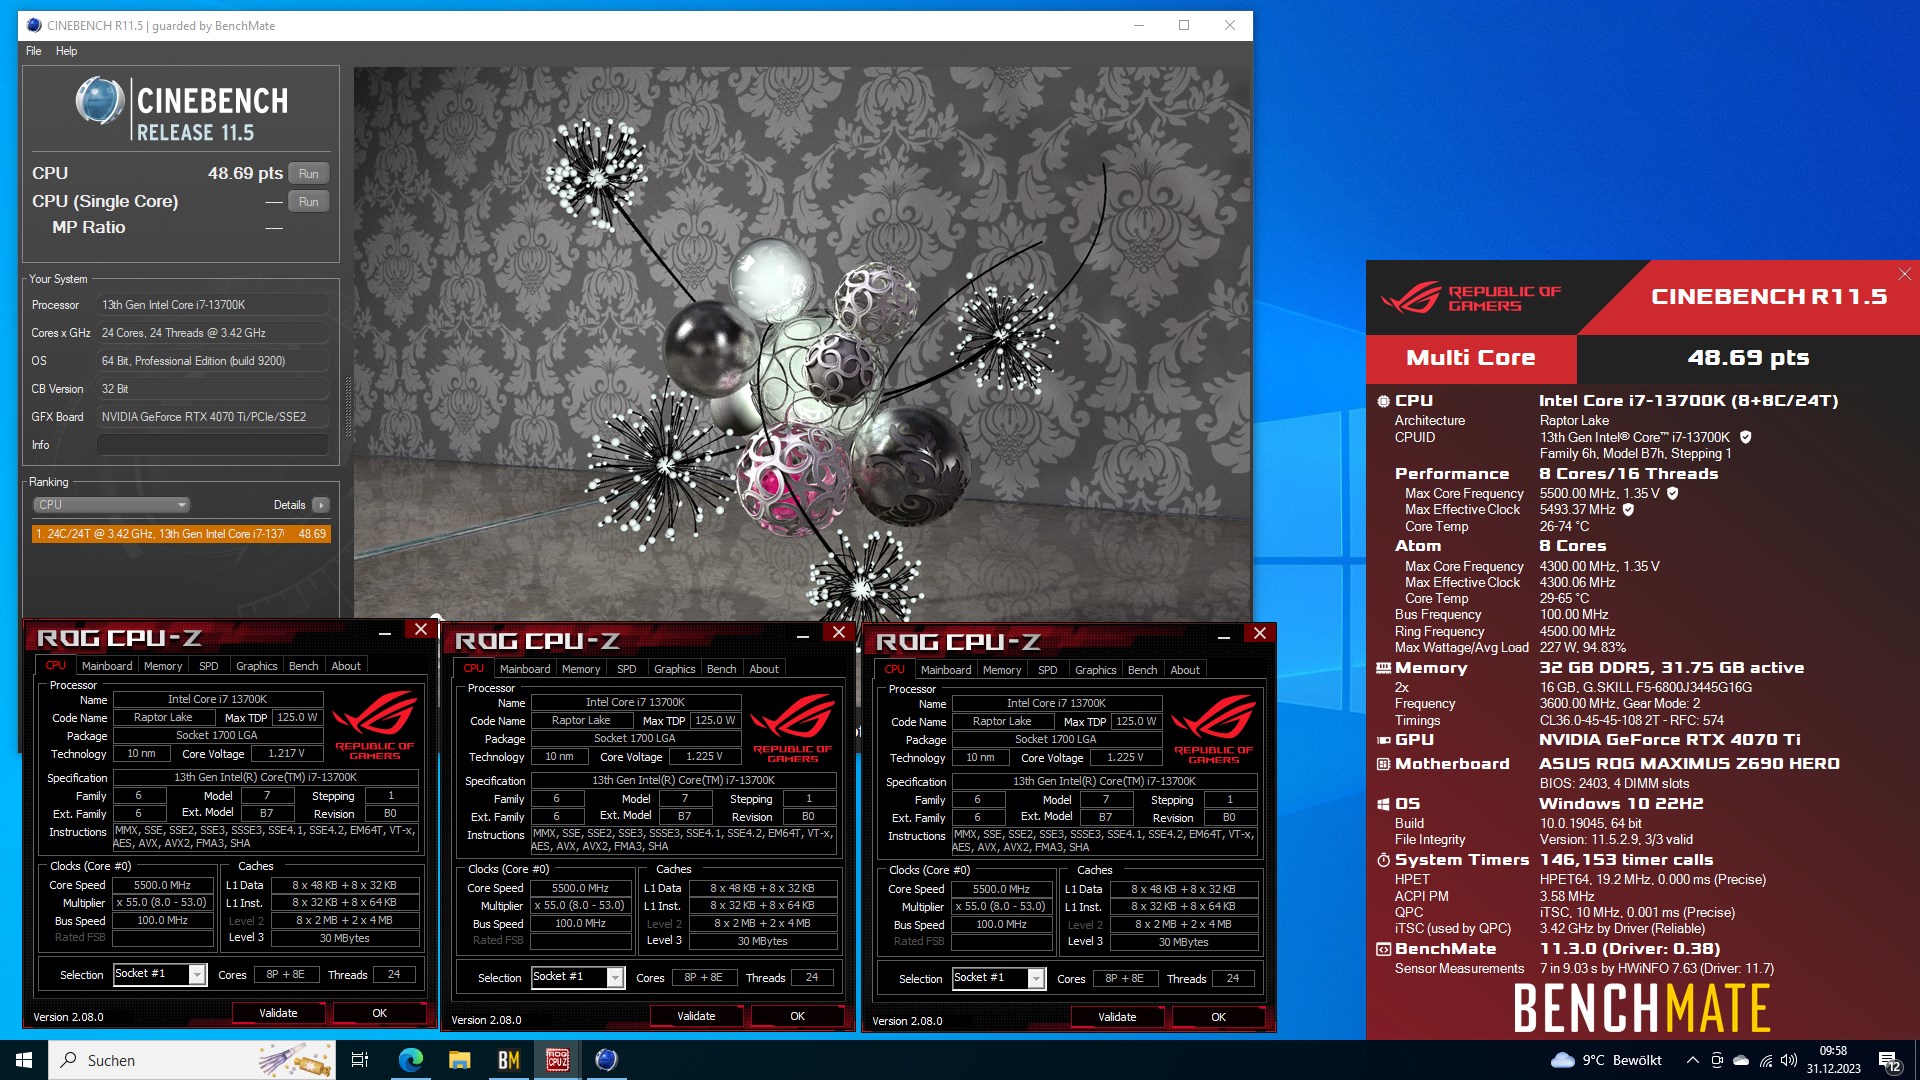The image size is (1920, 1080).
Task: Open Socket #1 selection dropdown in rightmost CPU-Z
Action: pyautogui.click(x=1036, y=978)
